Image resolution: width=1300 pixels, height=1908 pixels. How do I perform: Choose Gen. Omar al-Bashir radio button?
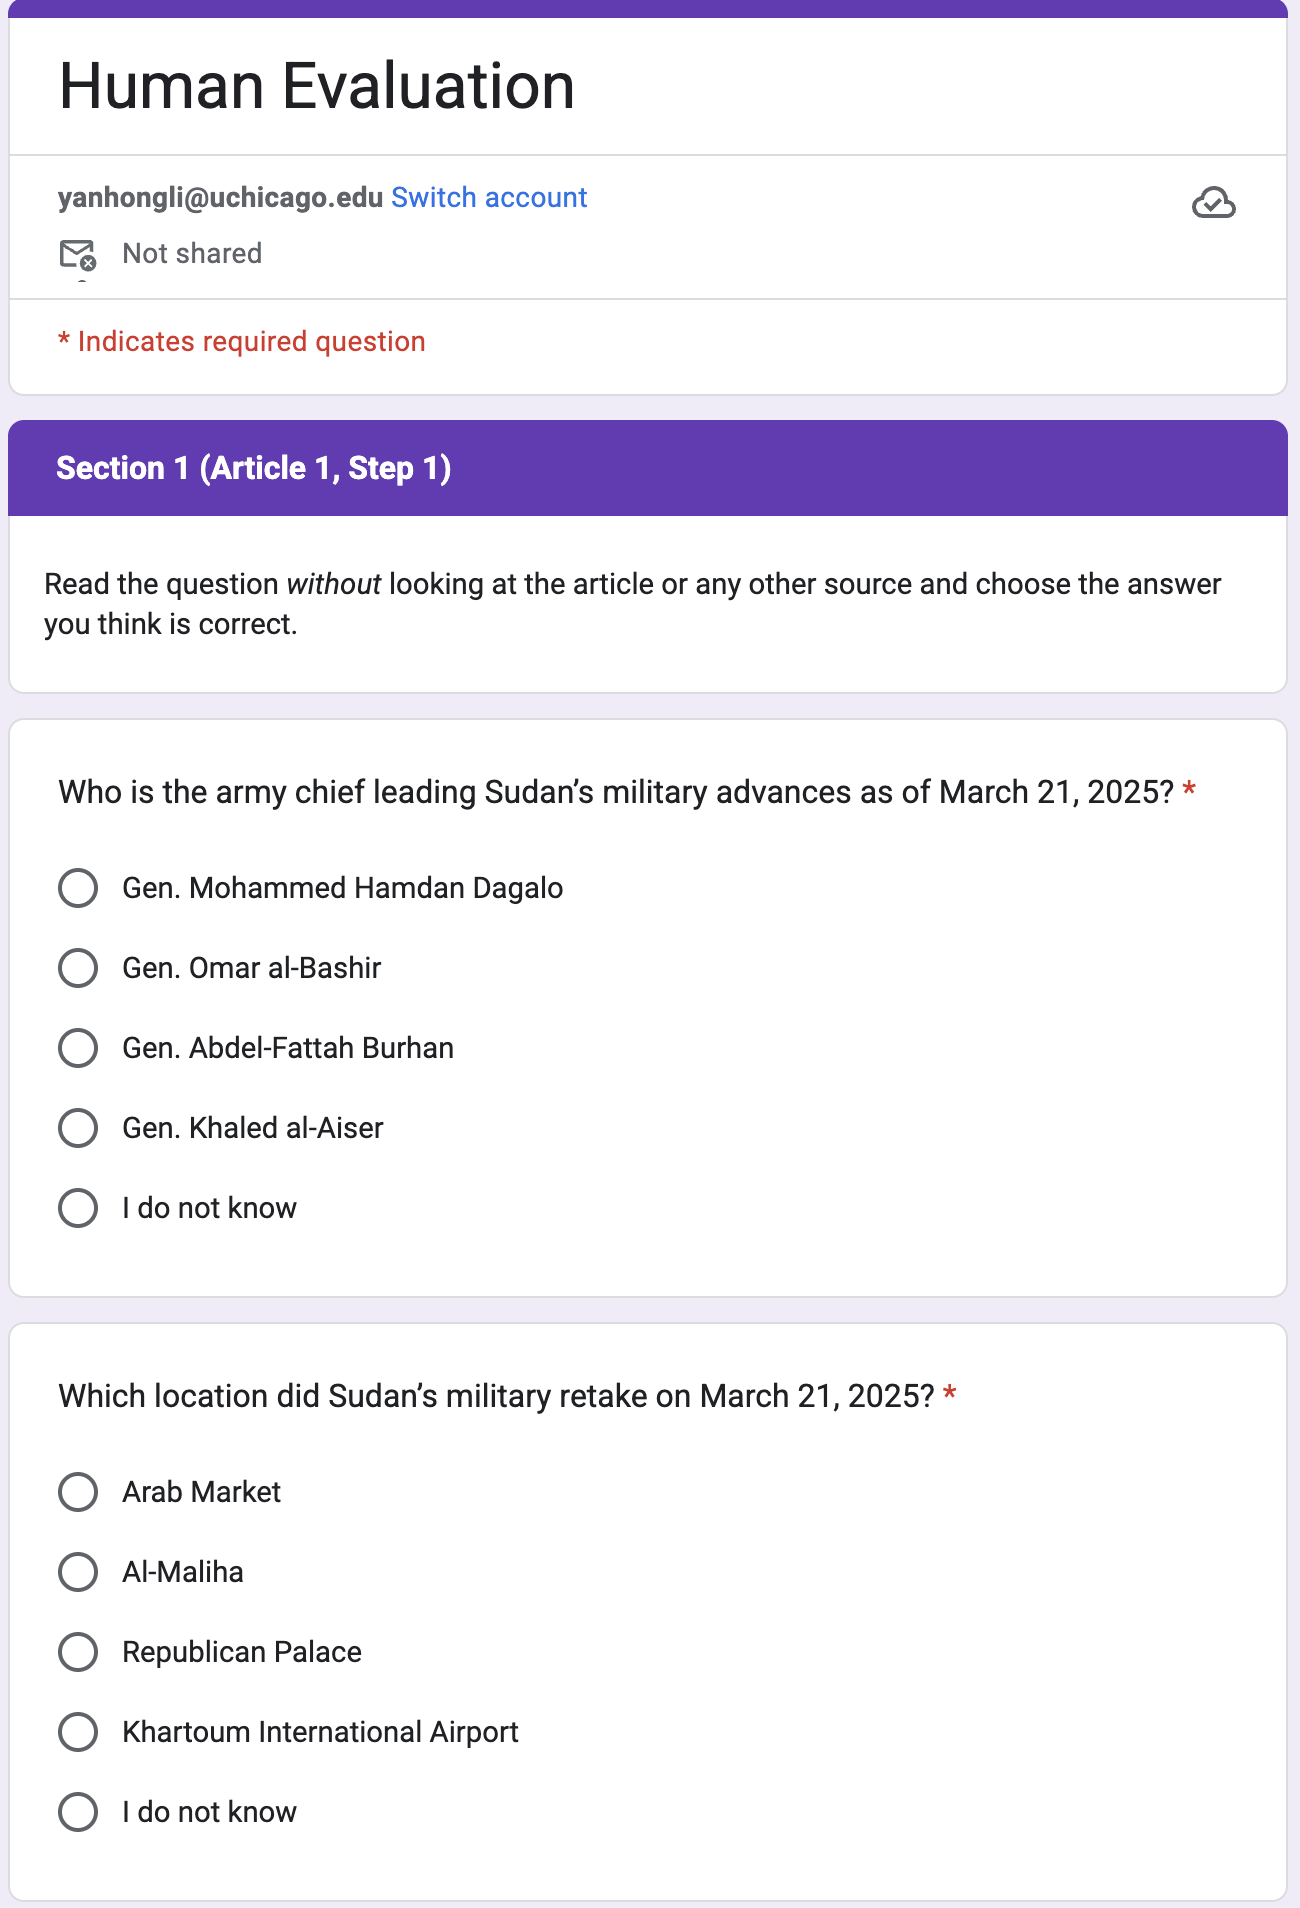pos(78,968)
